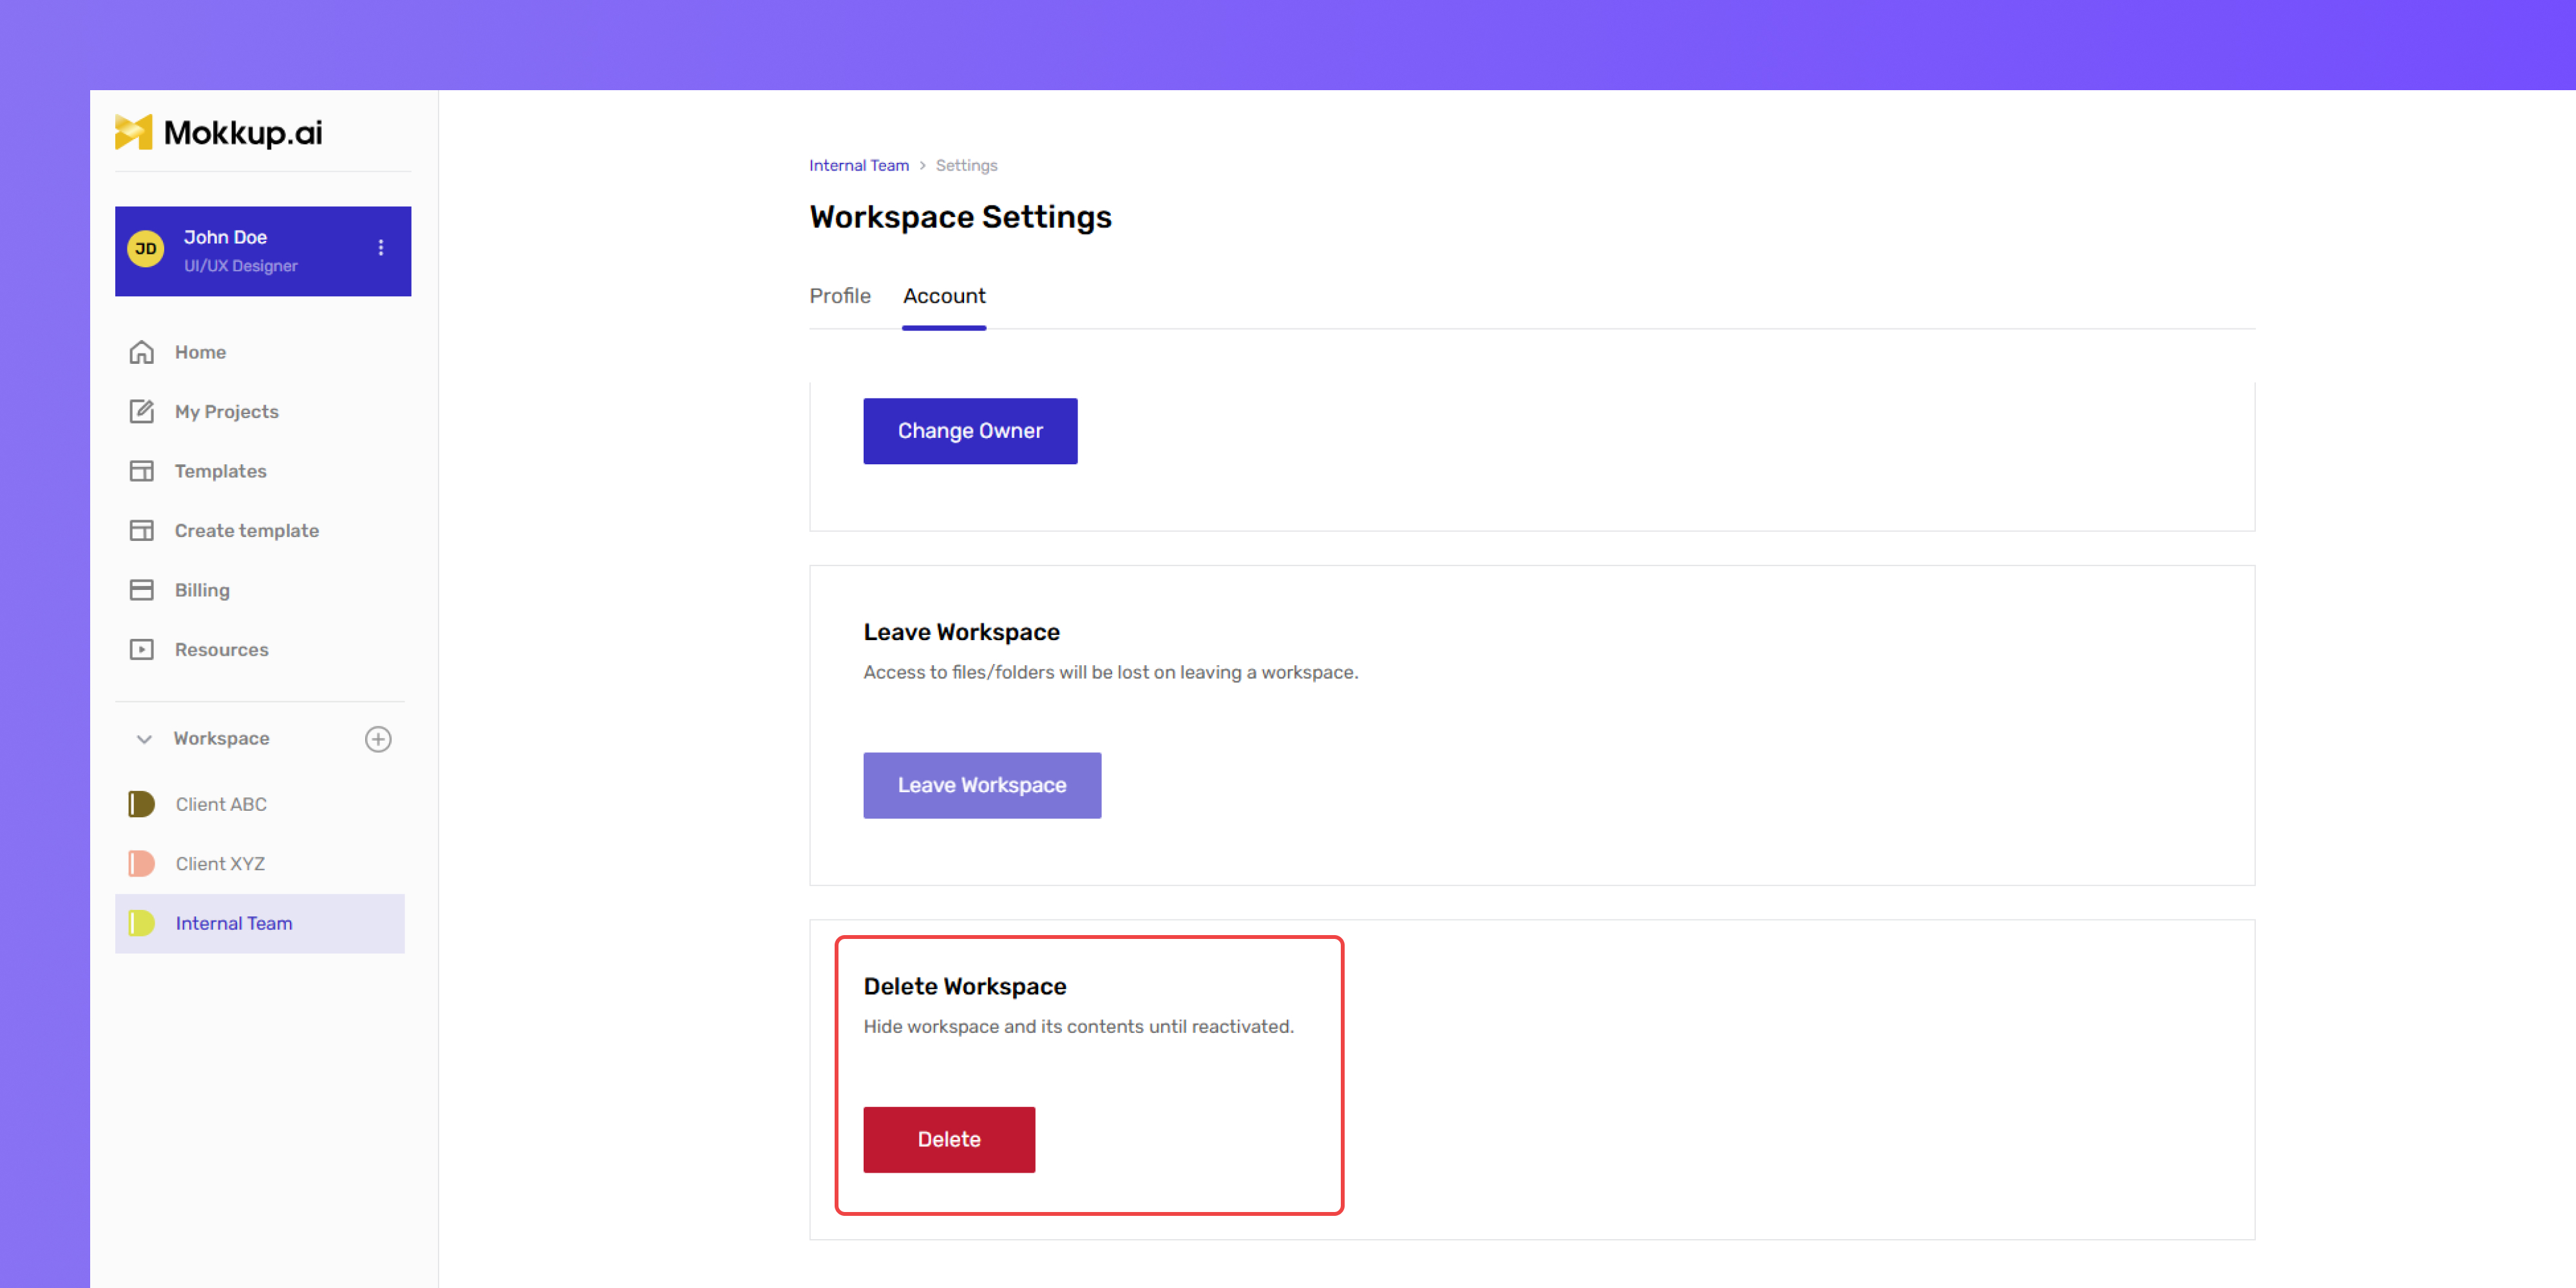Click the Internal Team workspace icon
The width and height of the screenshot is (2576, 1288).
(141, 923)
